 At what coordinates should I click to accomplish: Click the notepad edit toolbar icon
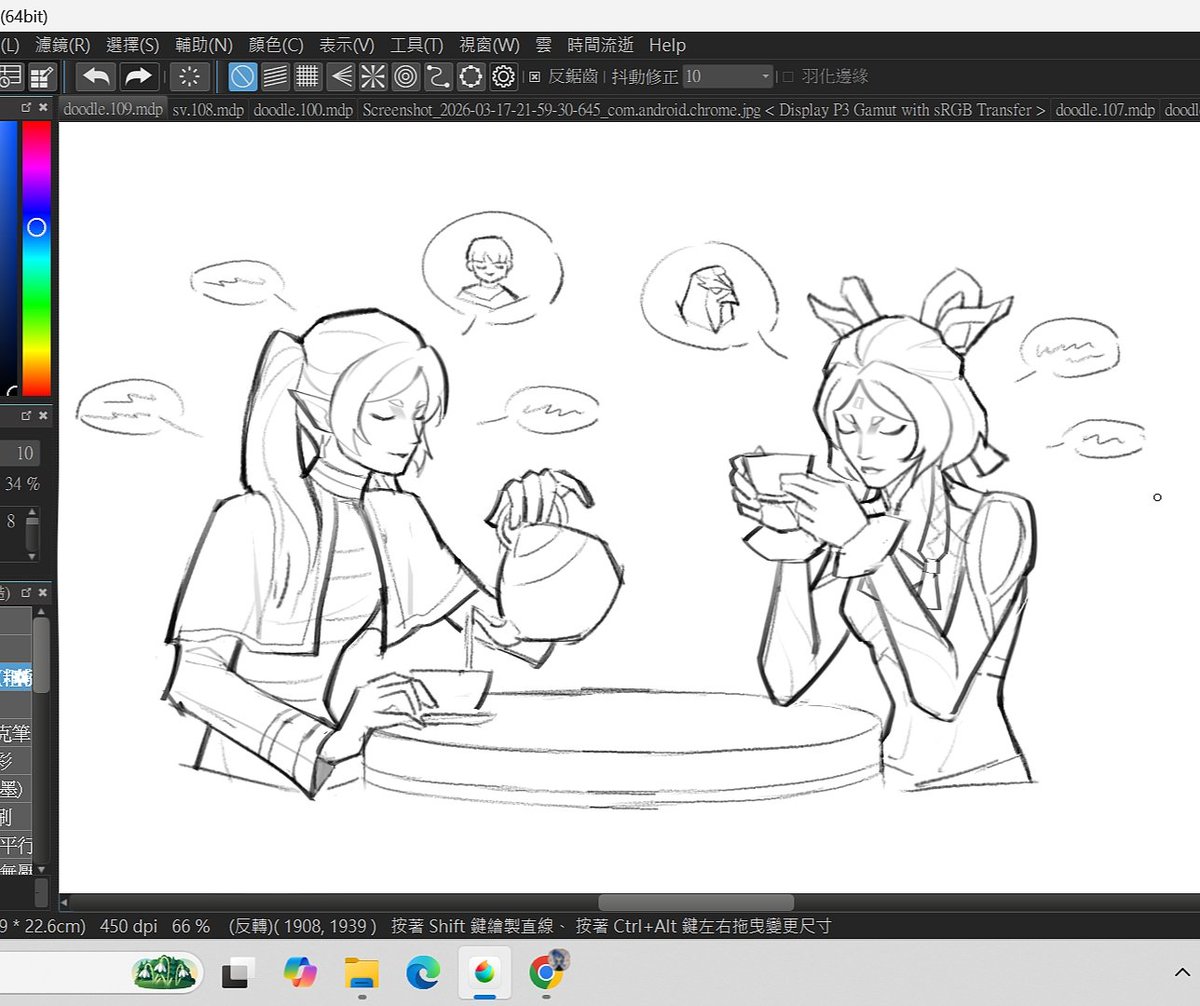coord(42,76)
